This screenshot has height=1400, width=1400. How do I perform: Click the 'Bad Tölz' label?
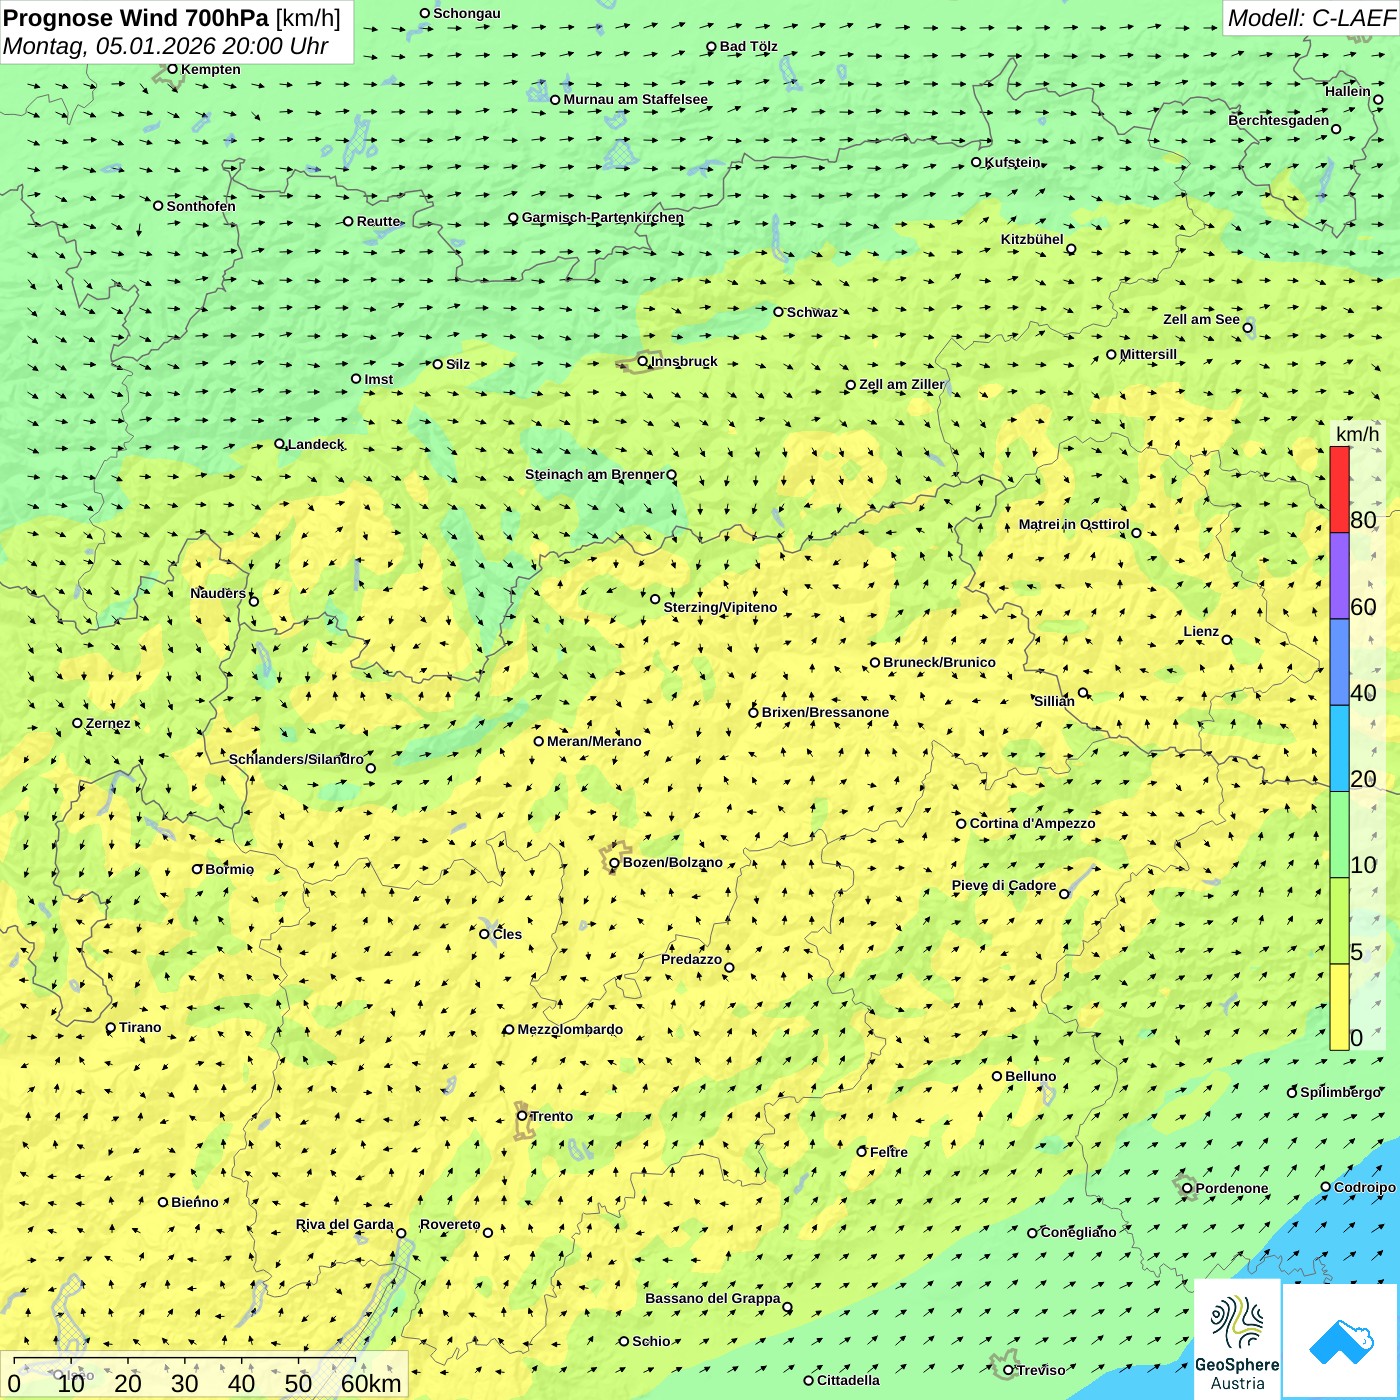(749, 46)
